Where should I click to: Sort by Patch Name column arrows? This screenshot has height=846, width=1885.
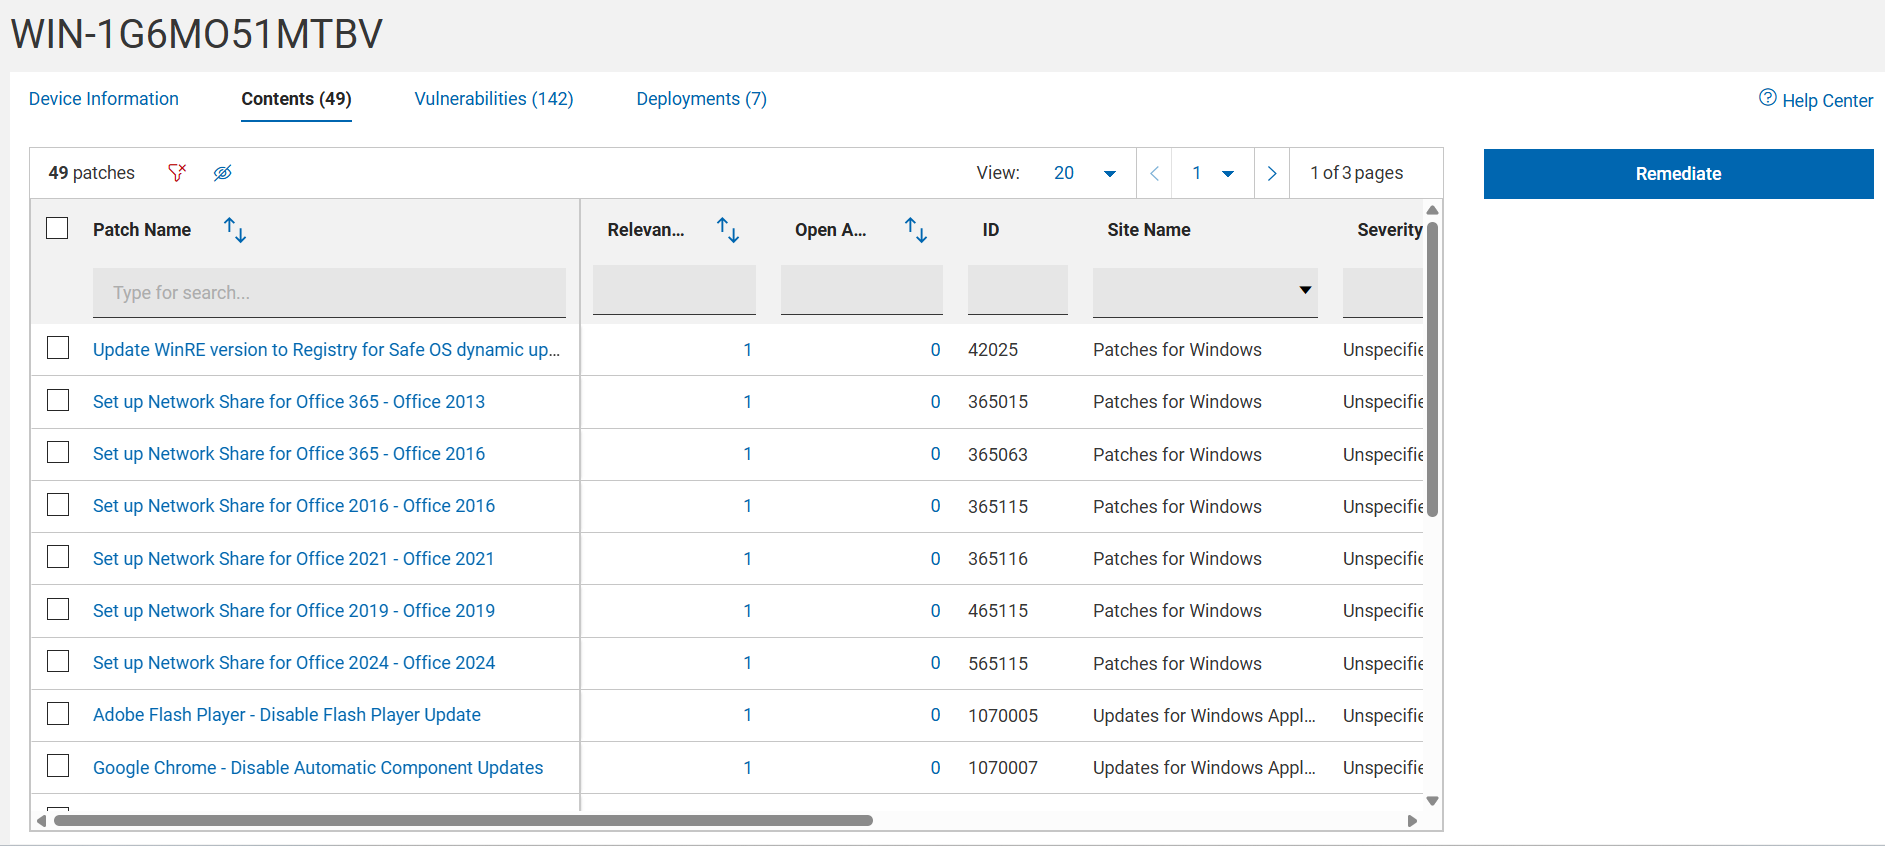[235, 230]
